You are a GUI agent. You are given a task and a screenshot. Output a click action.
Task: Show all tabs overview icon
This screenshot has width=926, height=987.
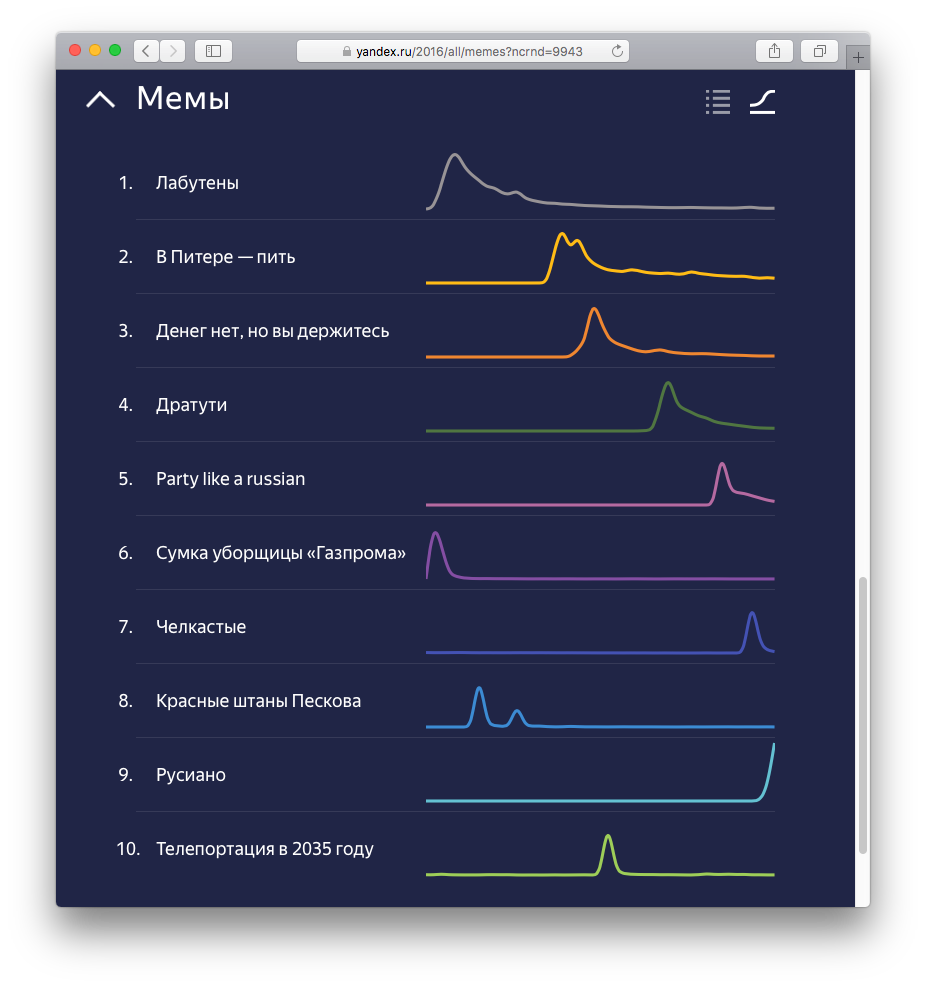point(819,50)
